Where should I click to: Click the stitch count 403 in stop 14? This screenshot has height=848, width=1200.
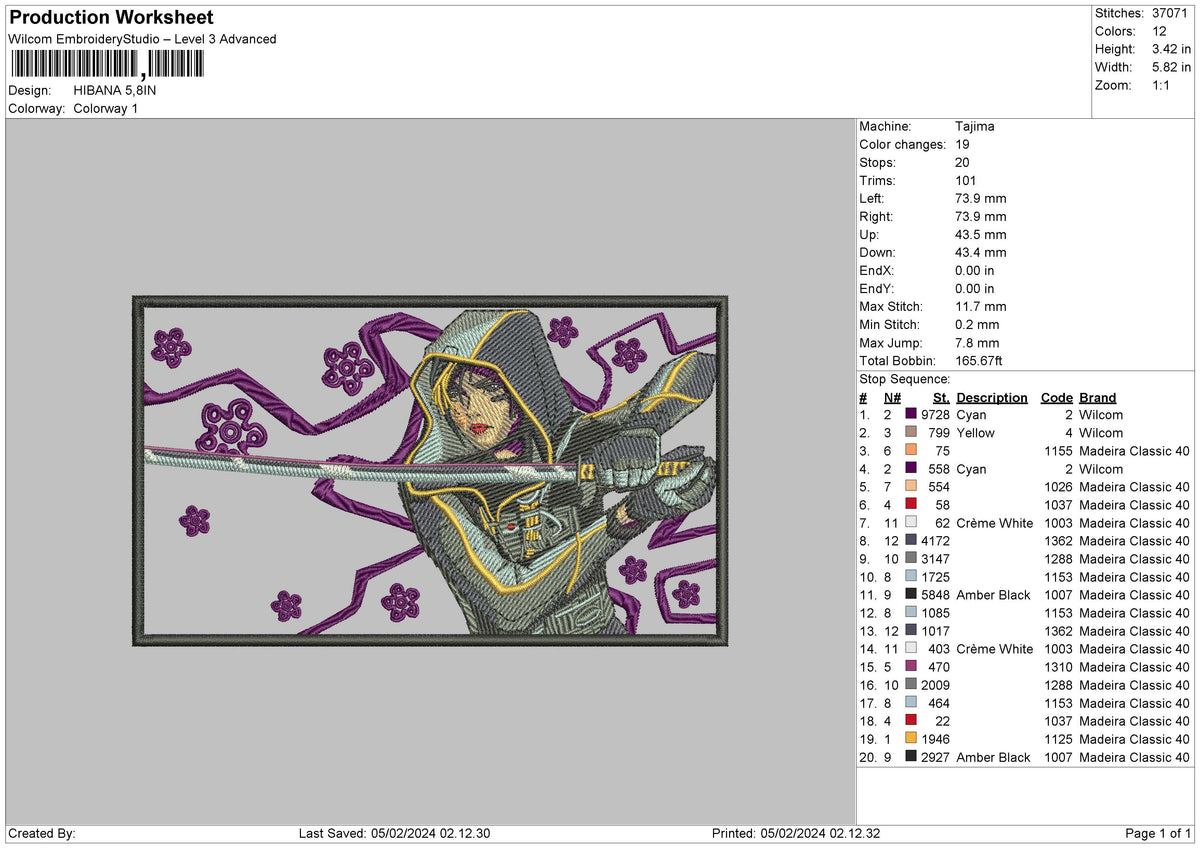[x=939, y=648]
